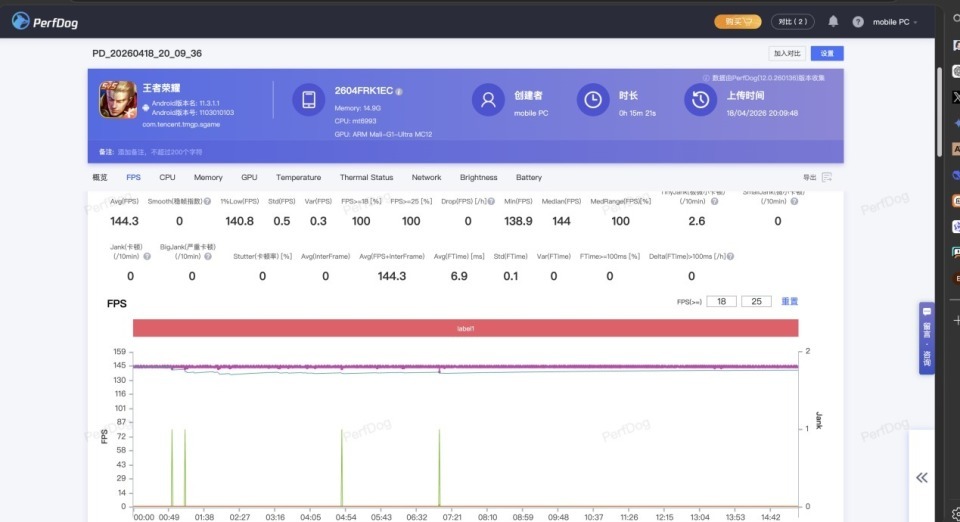Open the blue 设置 settings button

(827, 53)
